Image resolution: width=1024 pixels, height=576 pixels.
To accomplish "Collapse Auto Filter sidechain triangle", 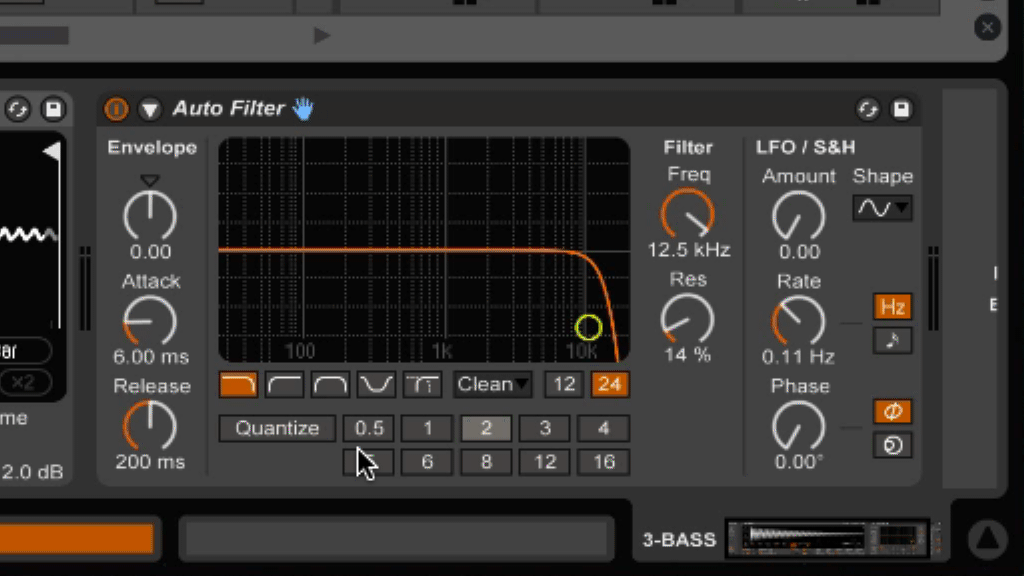I will pyautogui.click(x=150, y=109).
